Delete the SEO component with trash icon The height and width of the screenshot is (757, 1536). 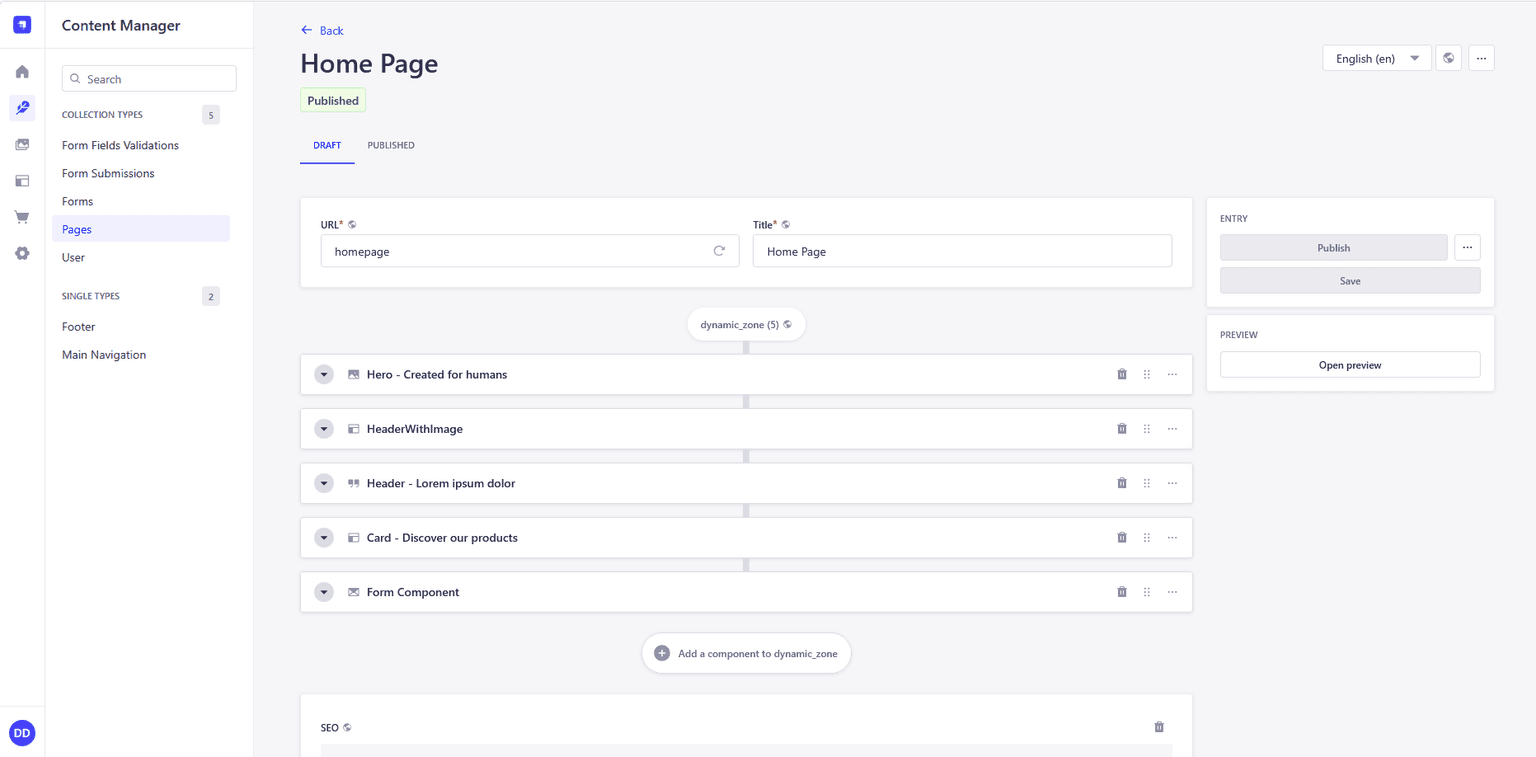point(1159,727)
